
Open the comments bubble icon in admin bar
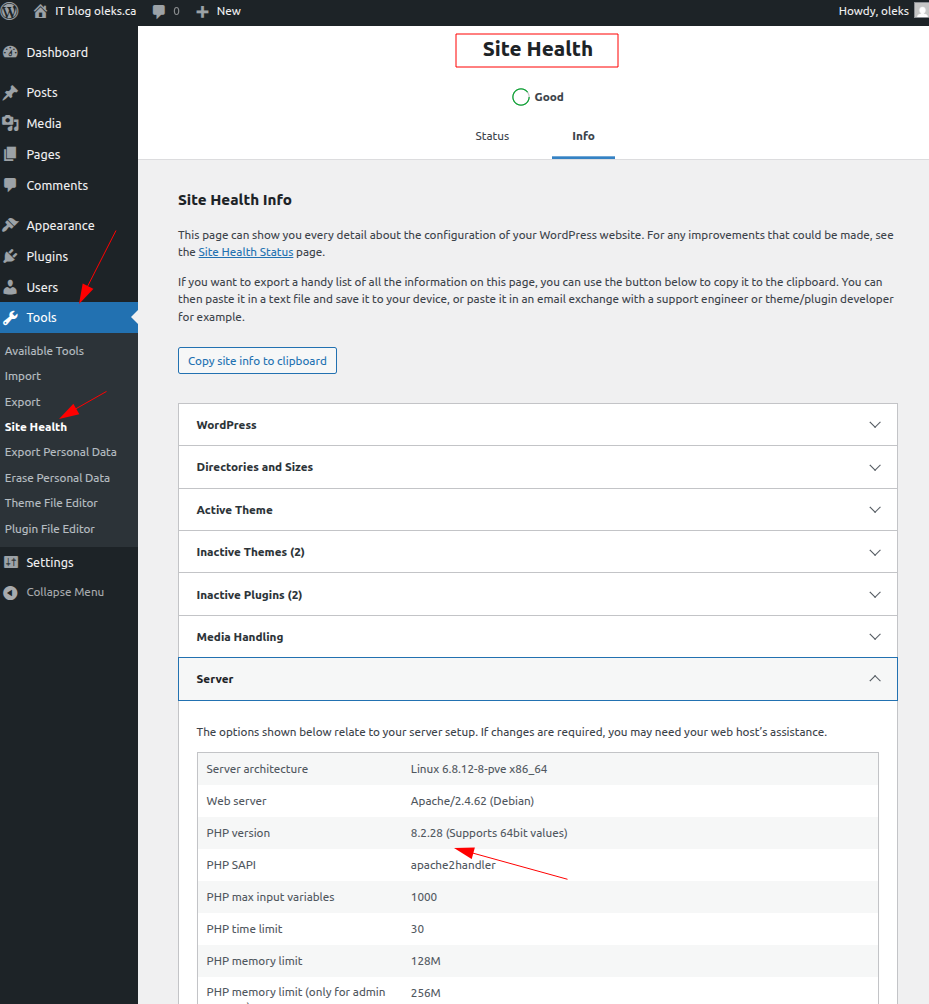click(x=159, y=12)
